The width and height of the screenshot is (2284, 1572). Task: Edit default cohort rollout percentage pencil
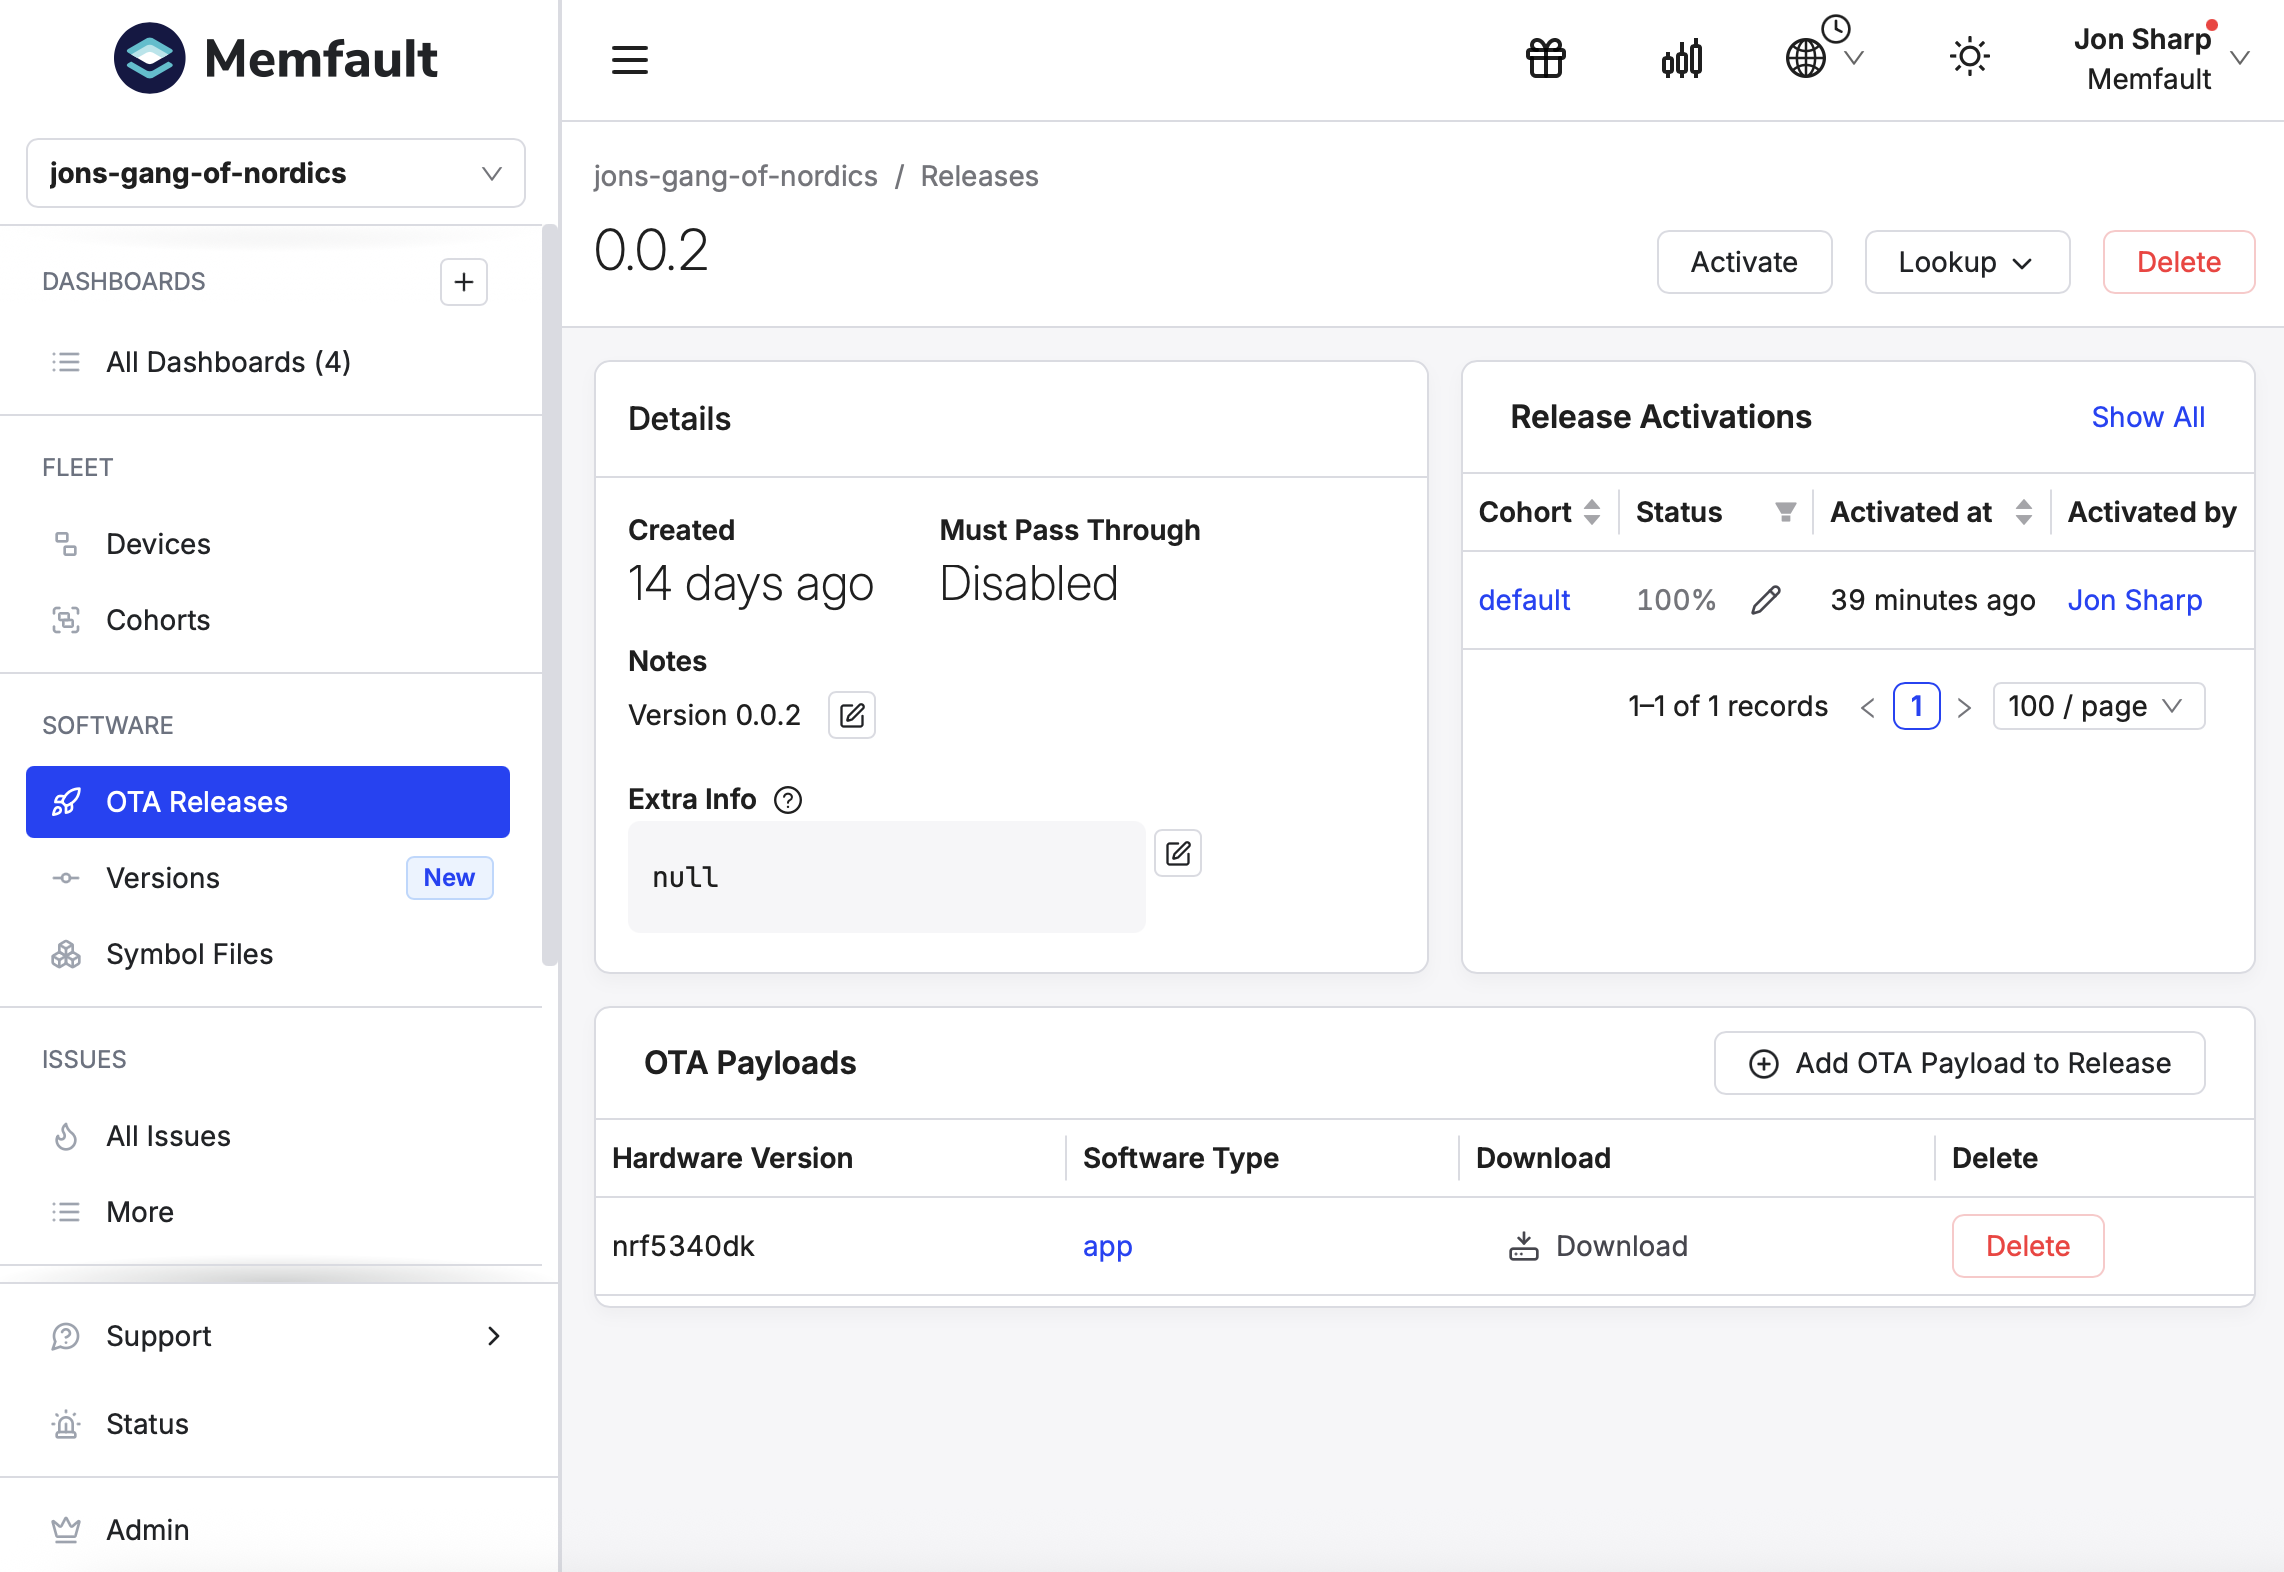(1766, 600)
